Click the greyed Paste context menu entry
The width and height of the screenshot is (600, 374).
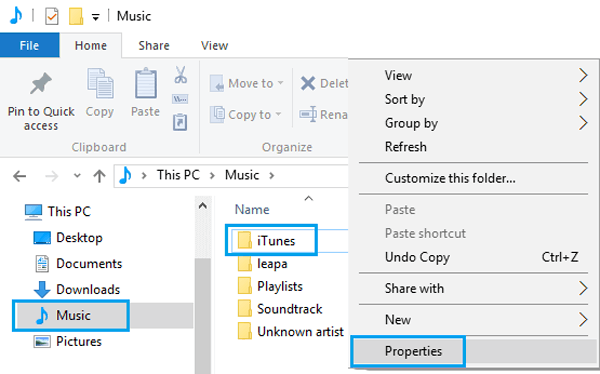coord(474,210)
